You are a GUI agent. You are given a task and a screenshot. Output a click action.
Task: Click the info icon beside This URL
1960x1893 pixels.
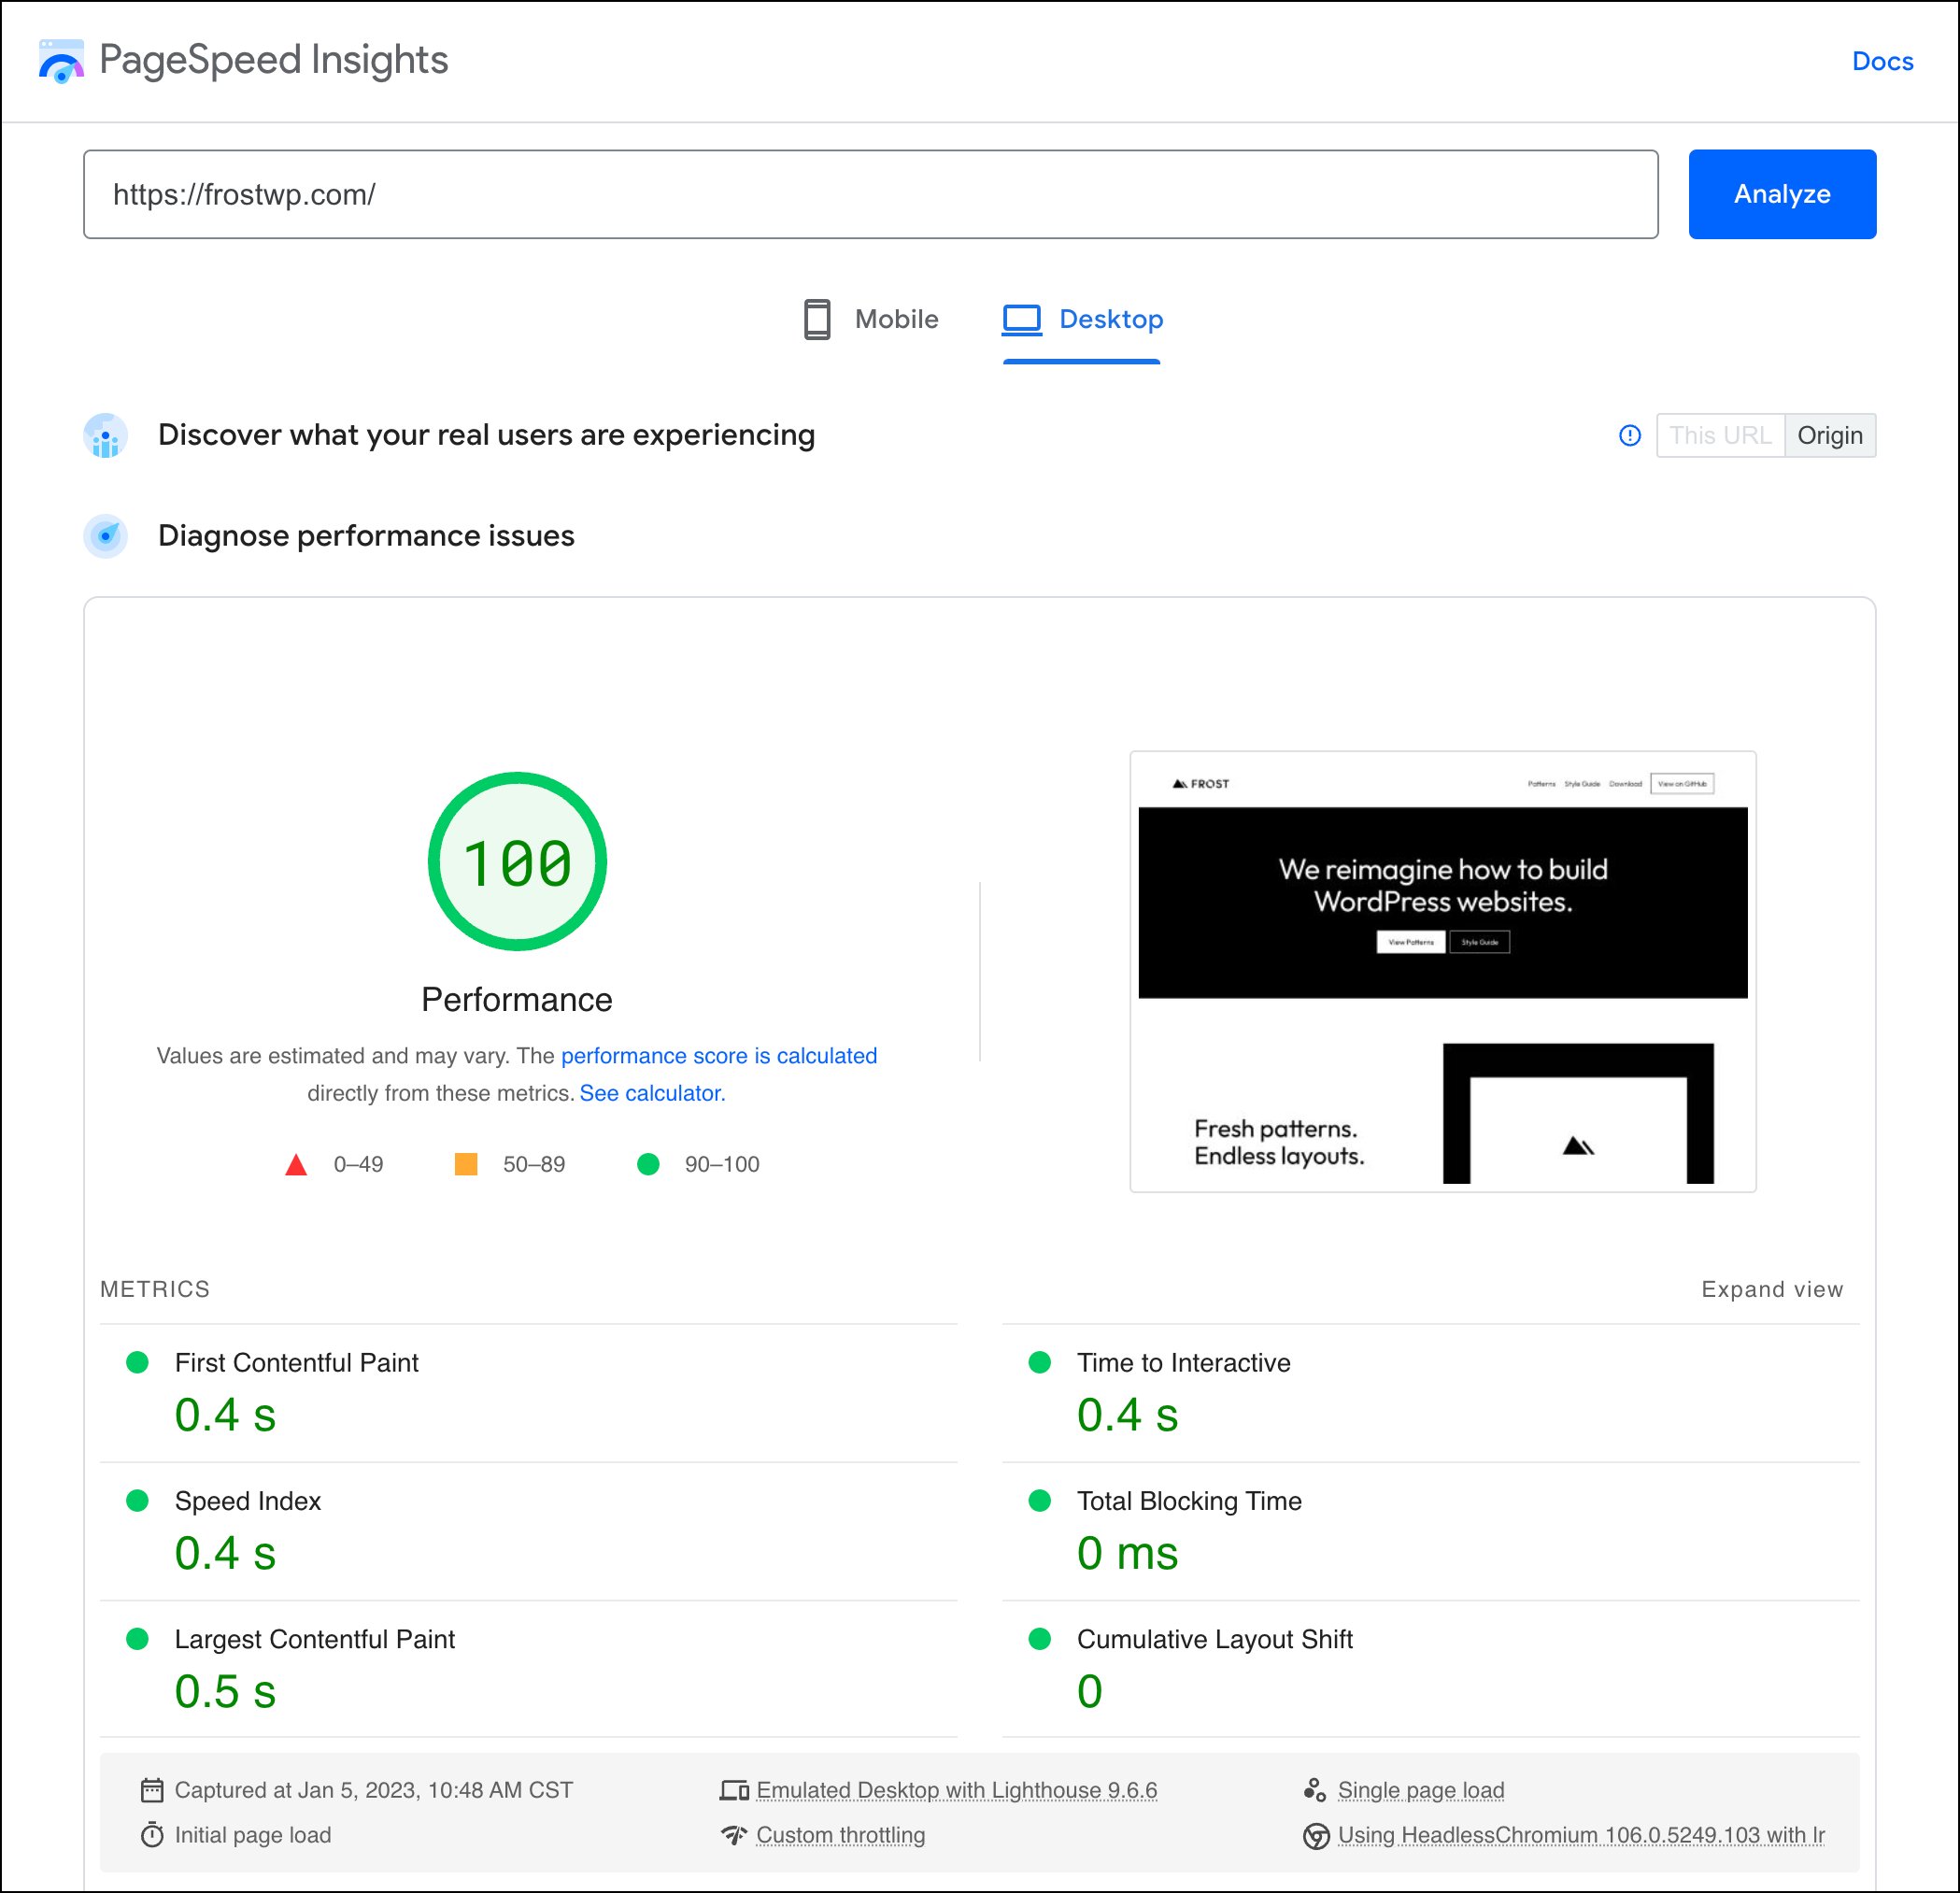(1629, 436)
